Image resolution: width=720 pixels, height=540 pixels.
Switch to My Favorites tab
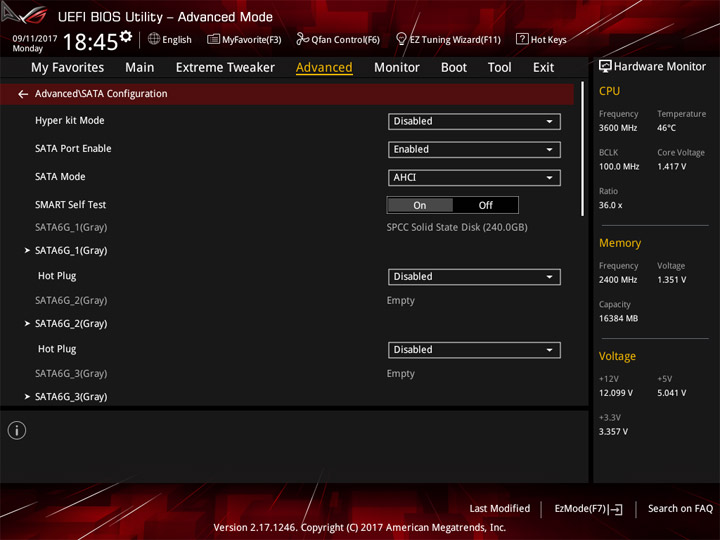pyautogui.click(x=68, y=68)
